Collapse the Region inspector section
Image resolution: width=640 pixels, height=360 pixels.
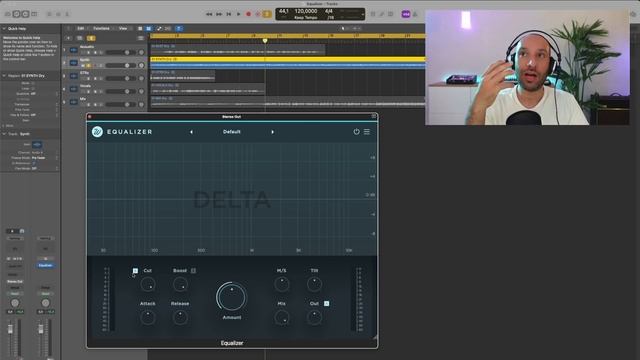[4, 76]
